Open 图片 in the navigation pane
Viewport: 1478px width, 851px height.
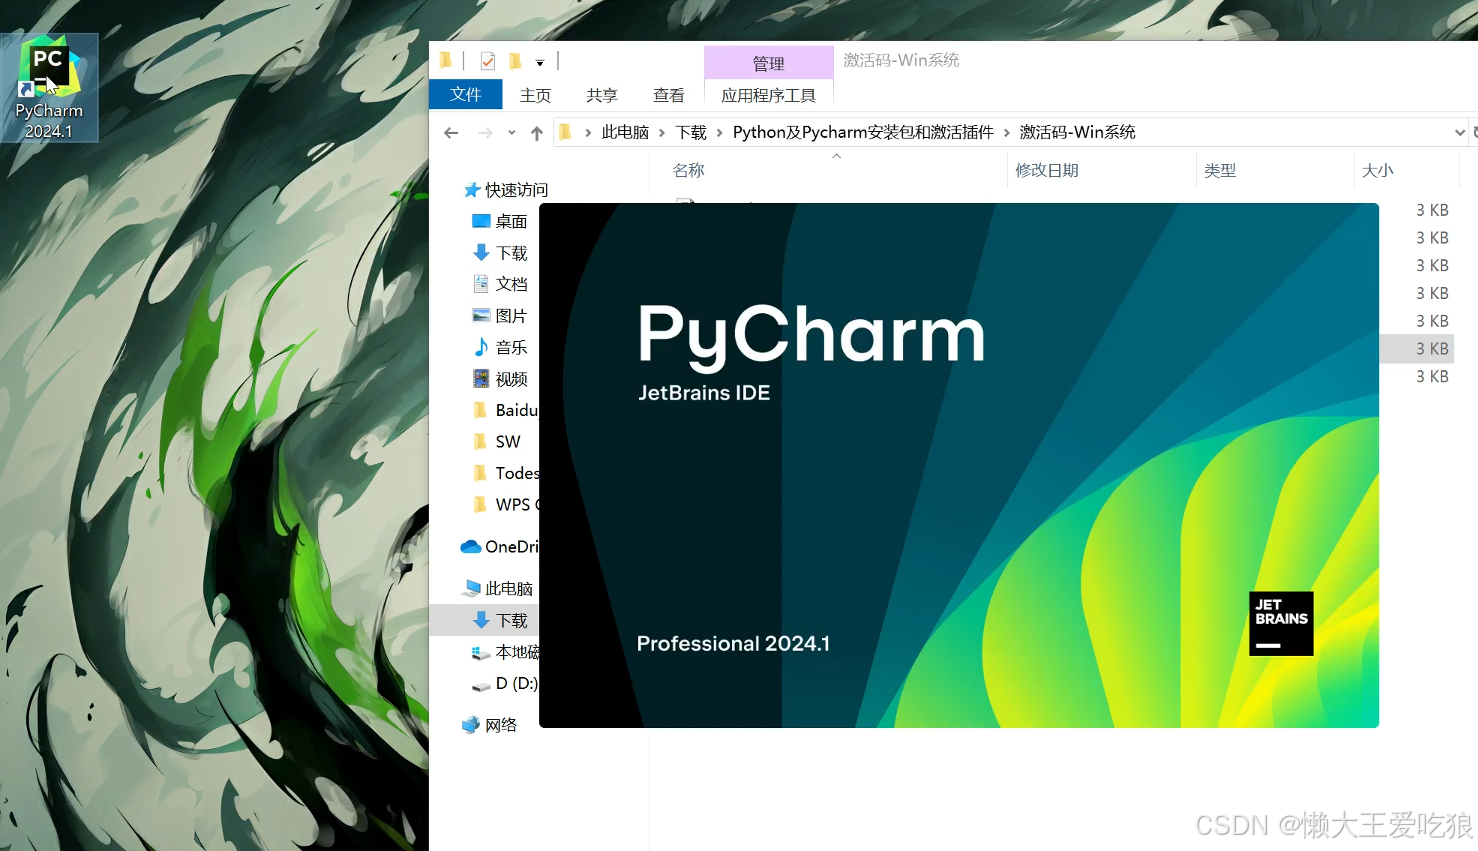coord(500,316)
